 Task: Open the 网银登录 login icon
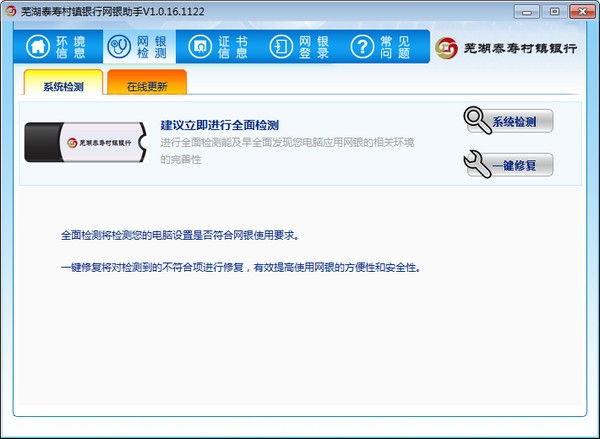coord(281,47)
